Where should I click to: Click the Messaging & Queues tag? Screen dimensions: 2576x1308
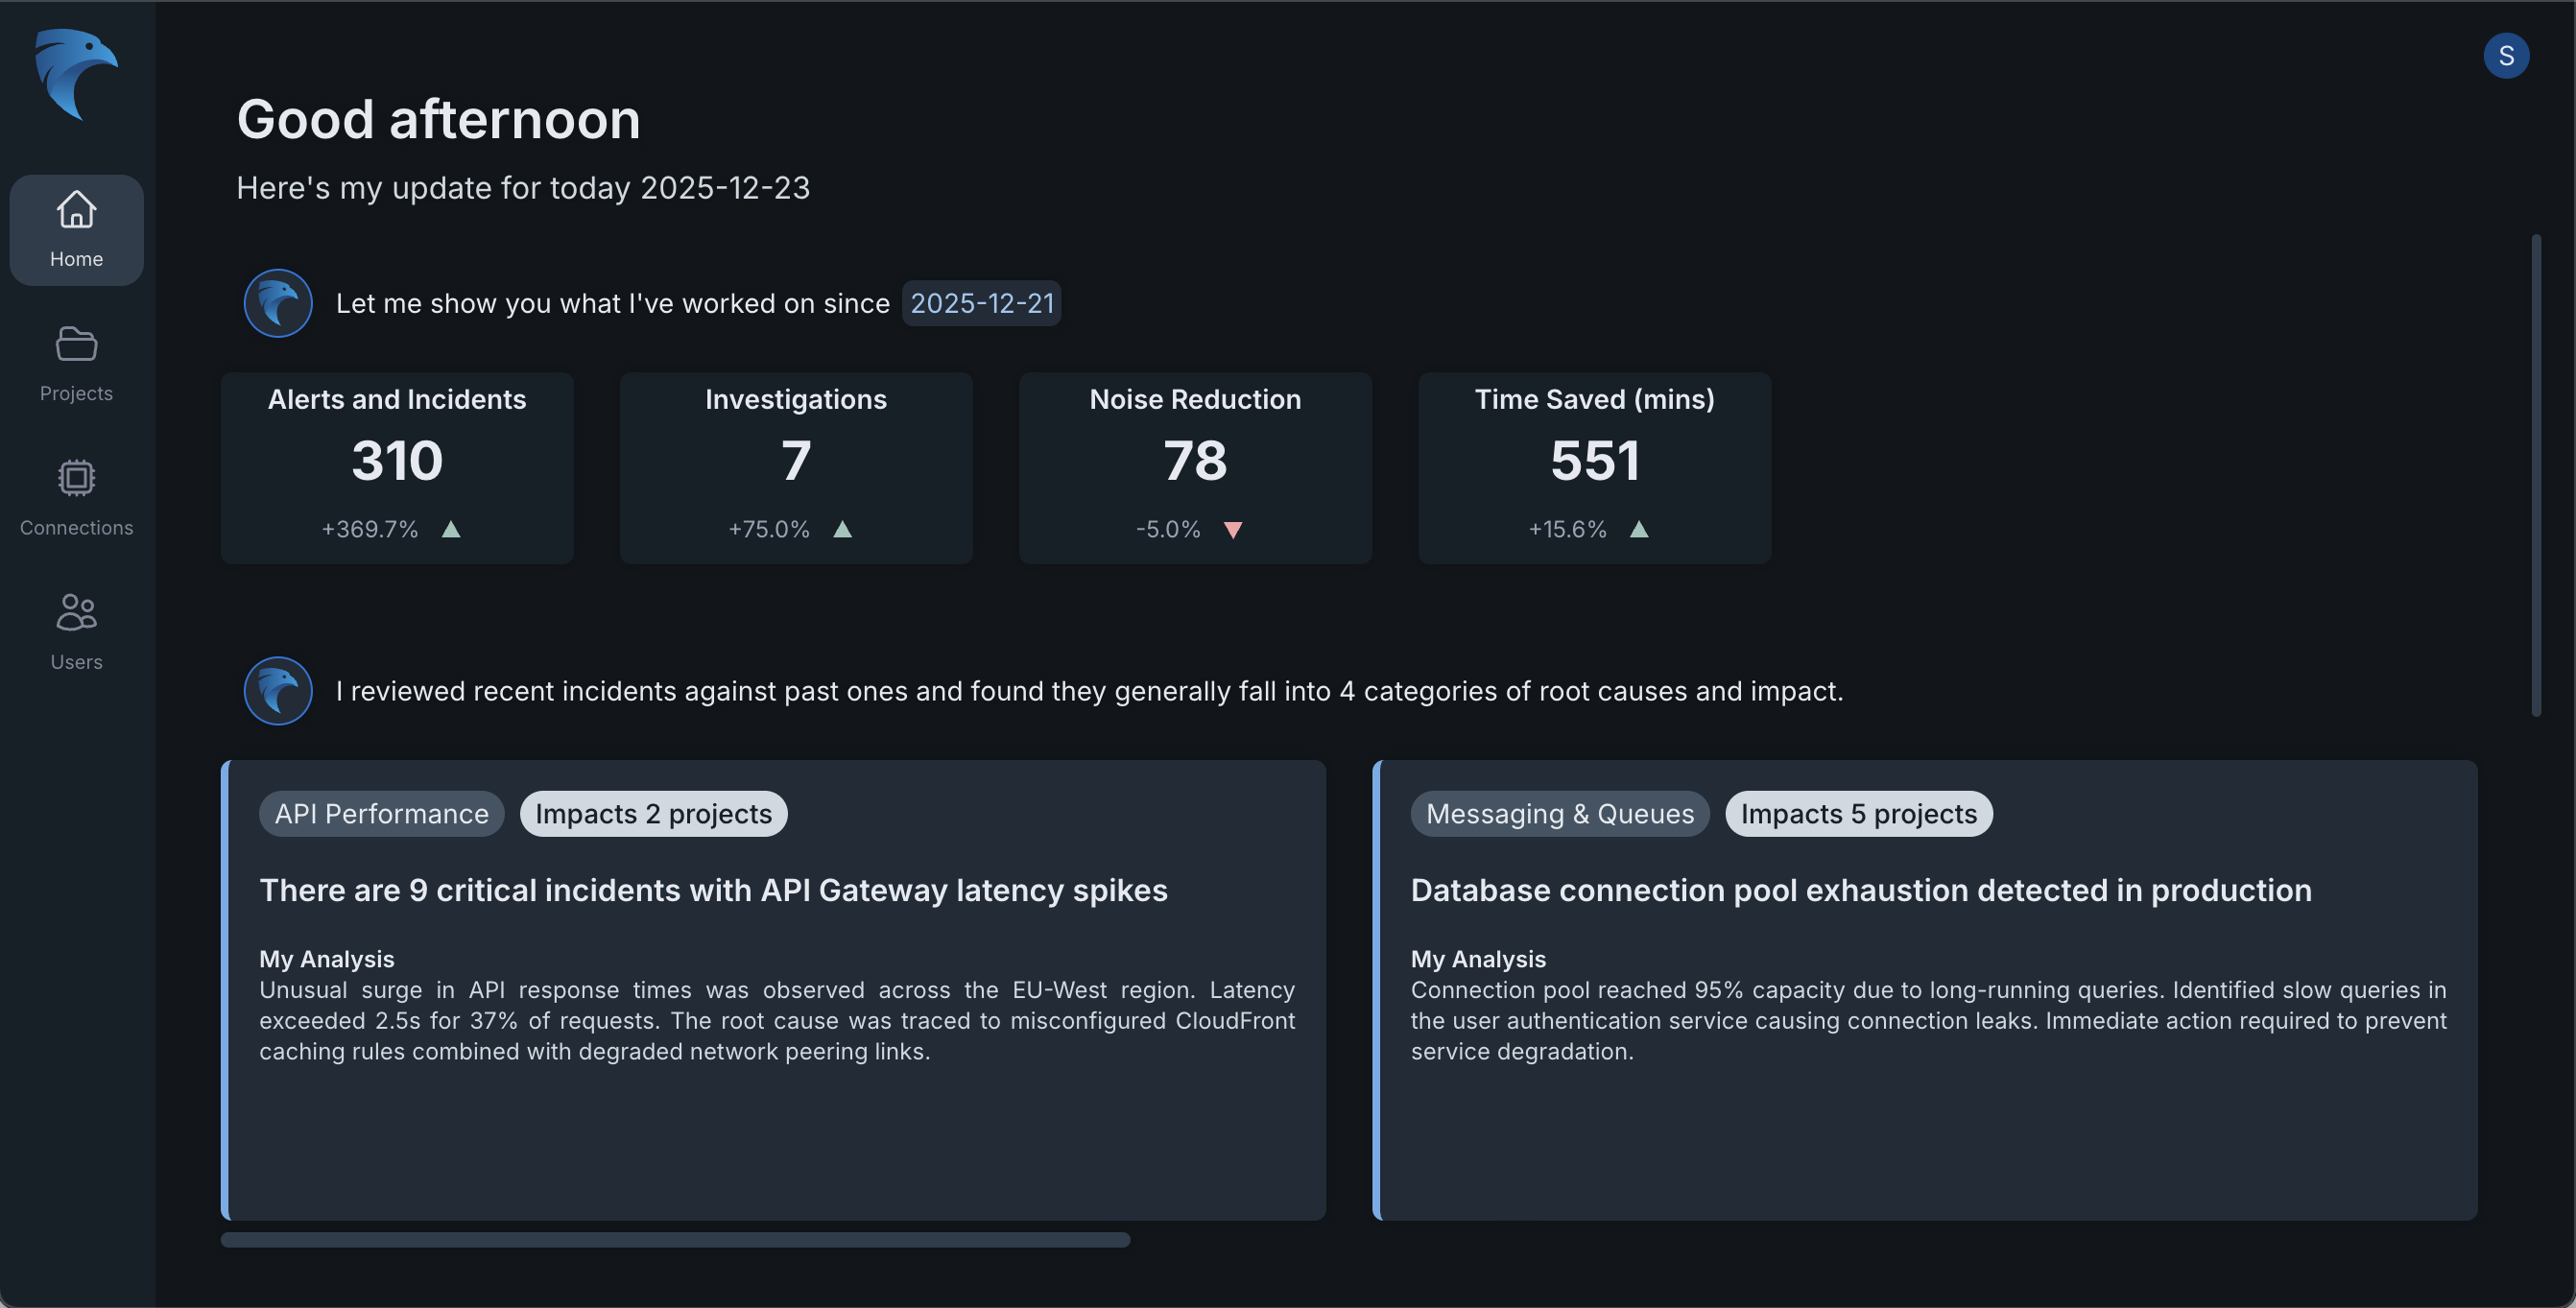[x=1559, y=814]
